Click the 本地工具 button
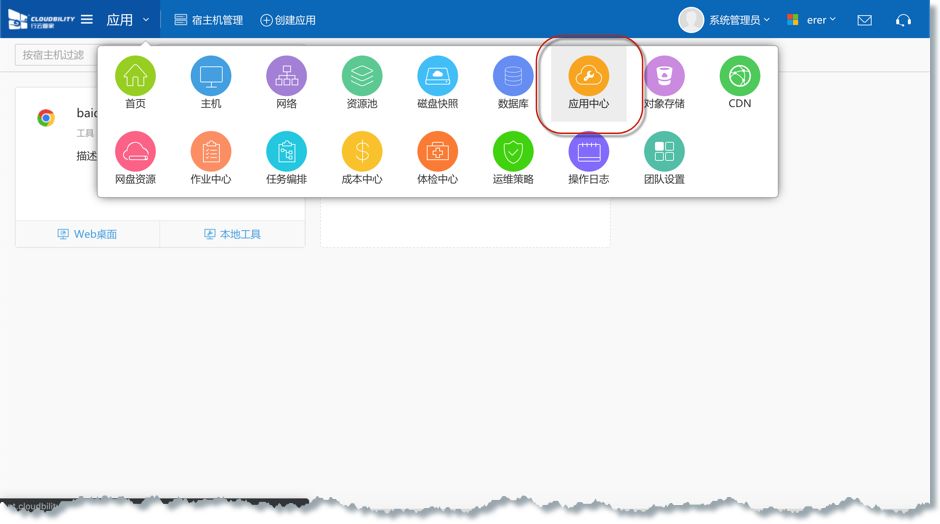 232,234
